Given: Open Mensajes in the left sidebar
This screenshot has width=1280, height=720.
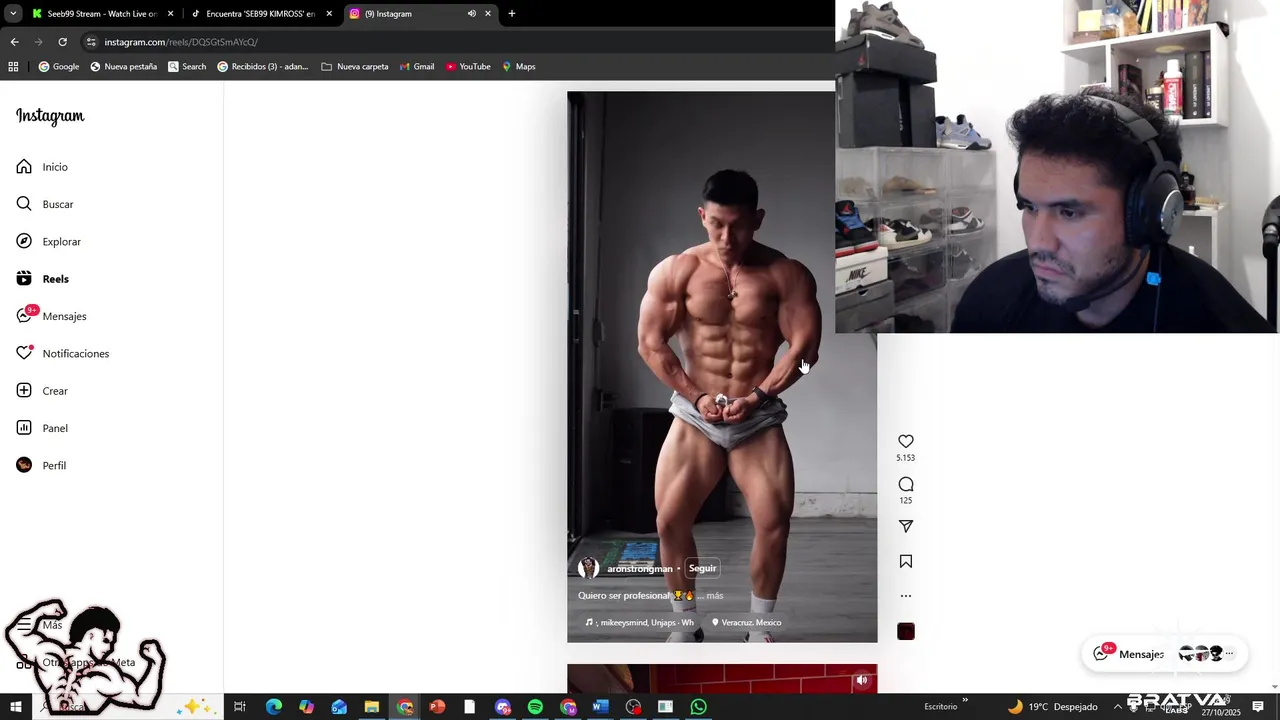Looking at the screenshot, I should (x=51, y=316).
